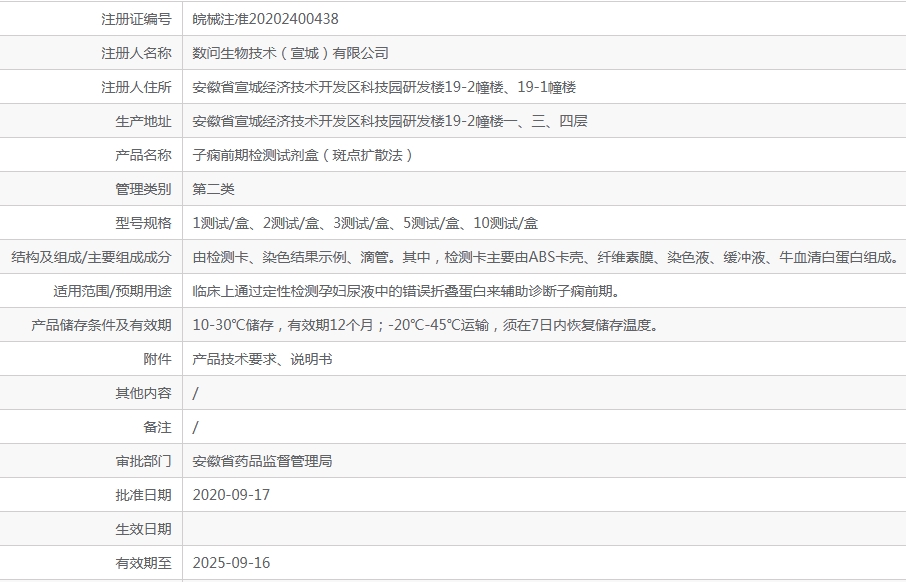Select expiry date 2025-09-16
This screenshot has height=582, width=906.
click(231, 564)
